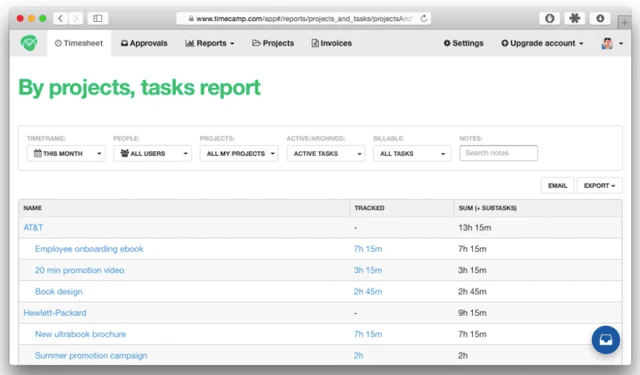
Task: Open the blue chat inbox widget
Action: click(606, 339)
